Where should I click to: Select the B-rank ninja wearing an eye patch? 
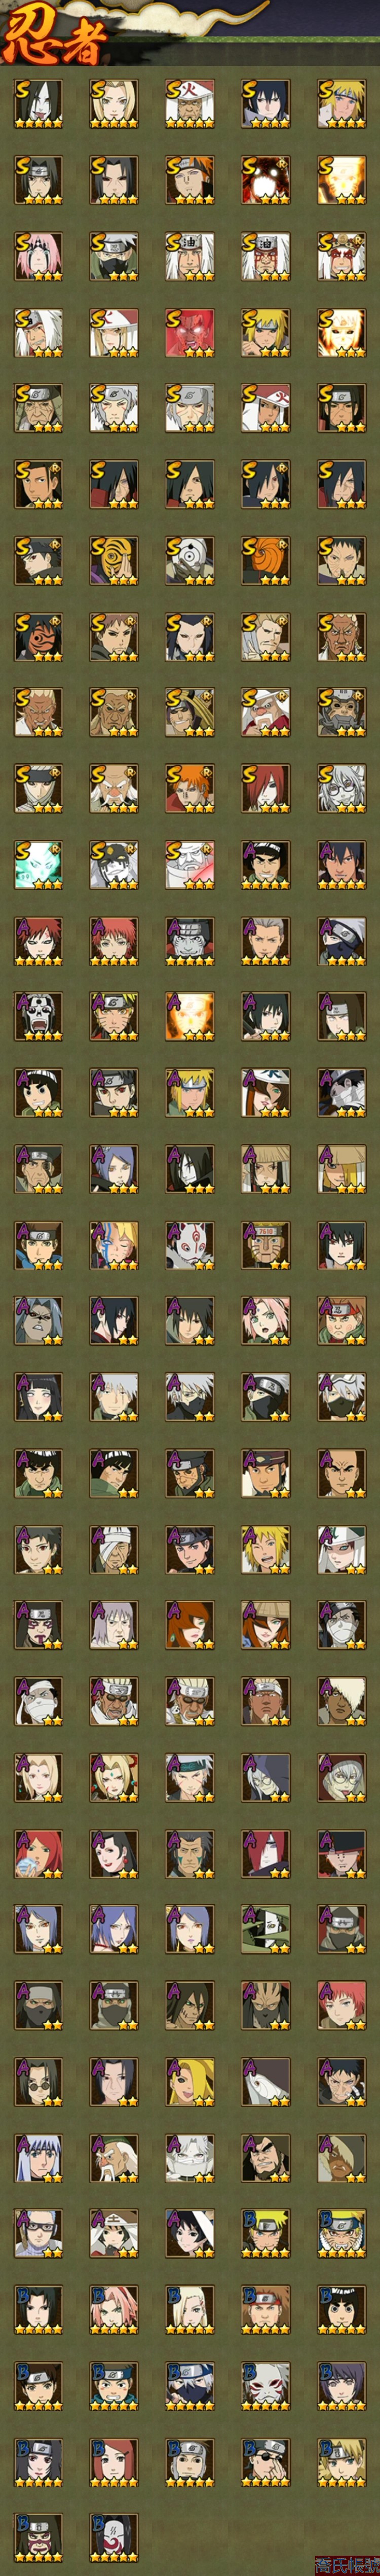click(266, 2460)
